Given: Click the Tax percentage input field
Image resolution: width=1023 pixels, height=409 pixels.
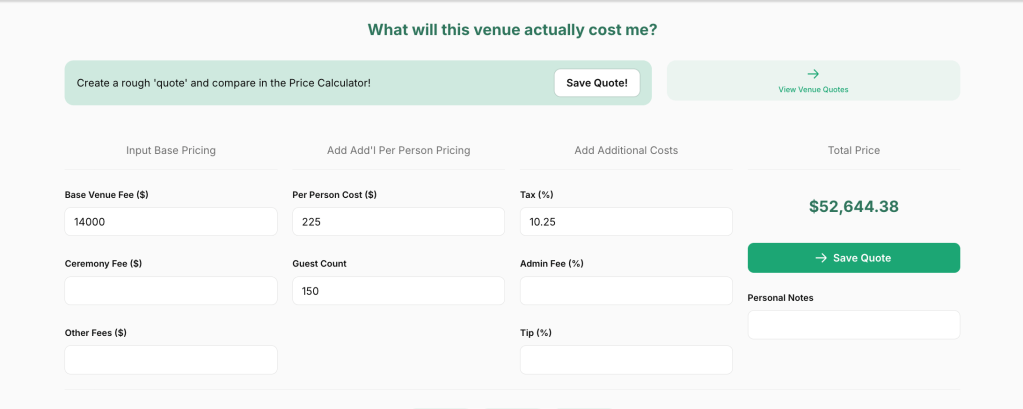Looking at the screenshot, I should pyautogui.click(x=626, y=222).
